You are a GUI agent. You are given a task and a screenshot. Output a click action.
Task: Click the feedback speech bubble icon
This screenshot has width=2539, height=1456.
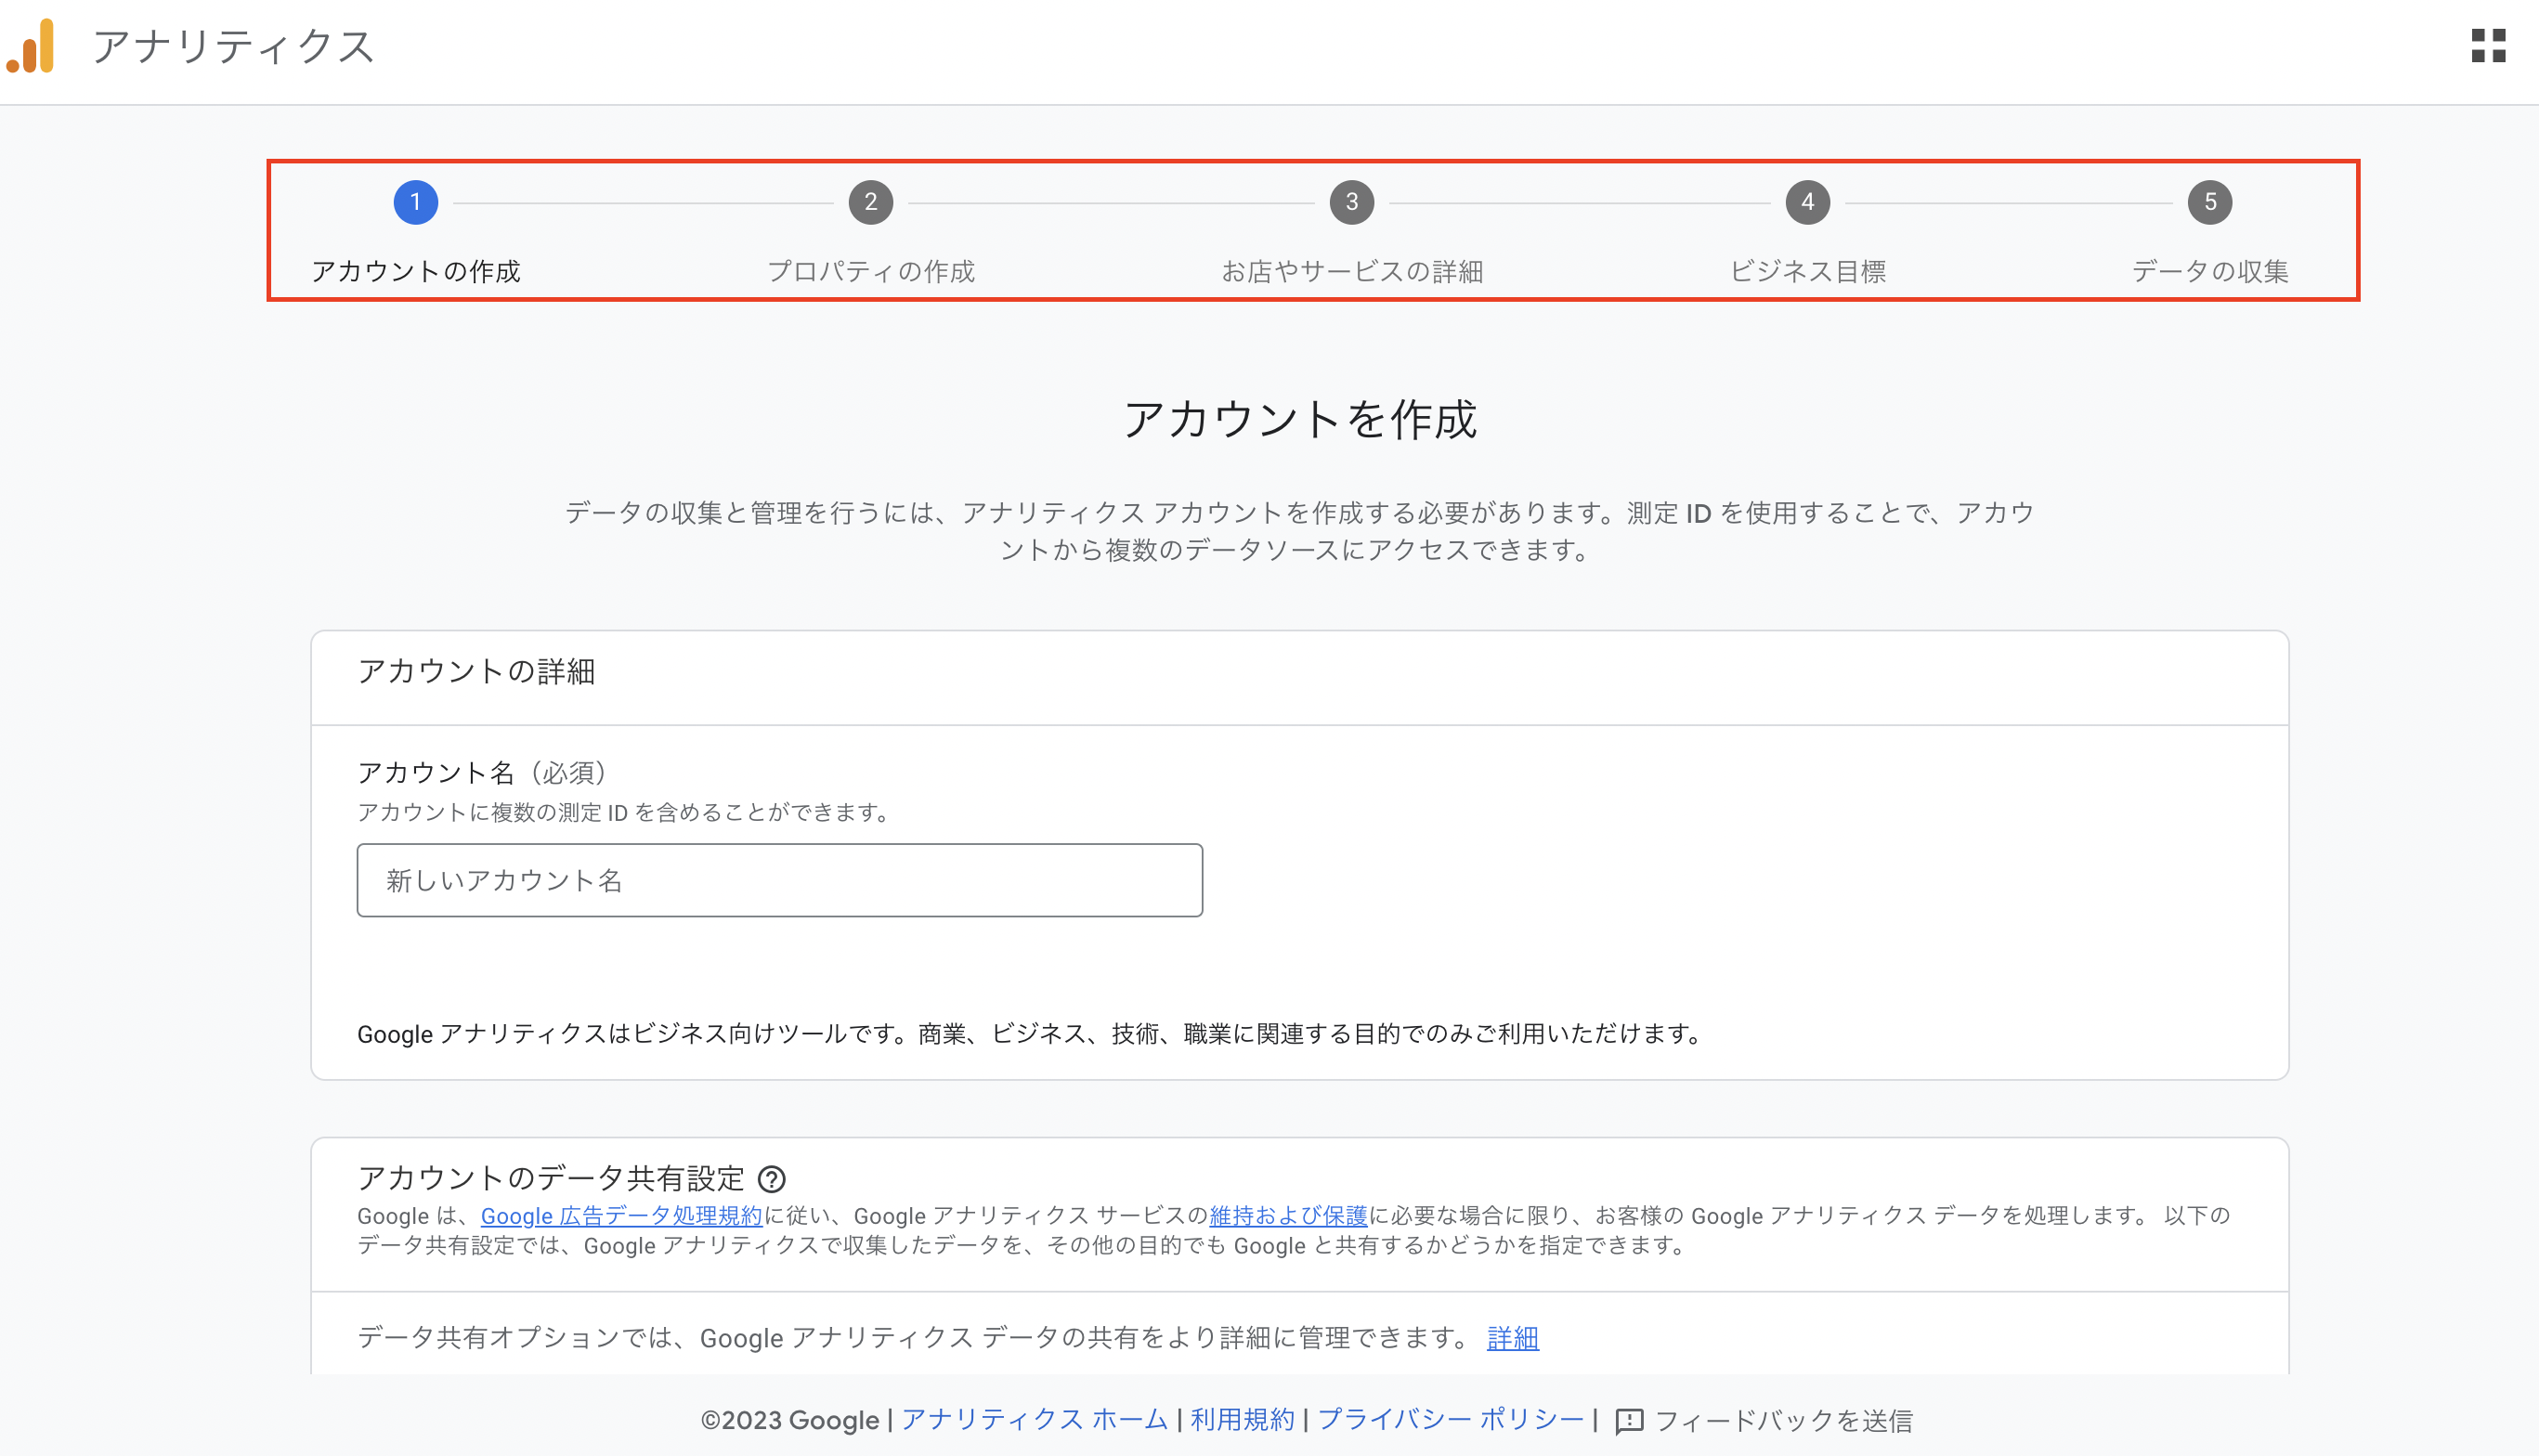coord(1629,1420)
